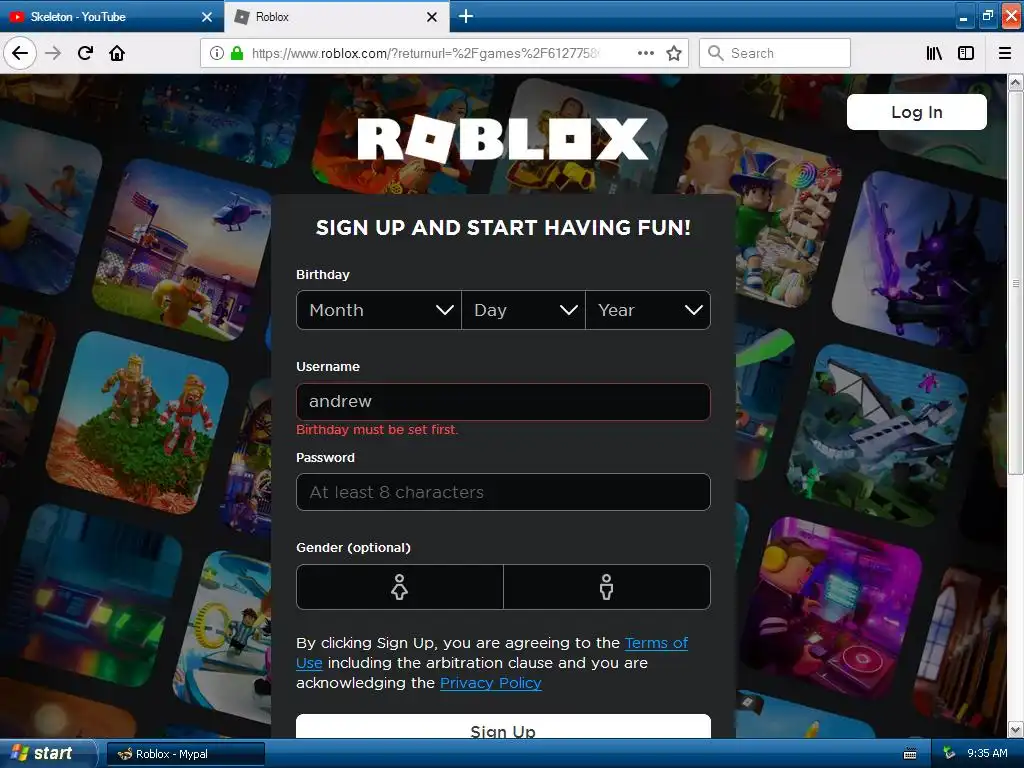The height and width of the screenshot is (768, 1024).
Task: Select the male gender icon
Action: pyautogui.click(x=607, y=587)
